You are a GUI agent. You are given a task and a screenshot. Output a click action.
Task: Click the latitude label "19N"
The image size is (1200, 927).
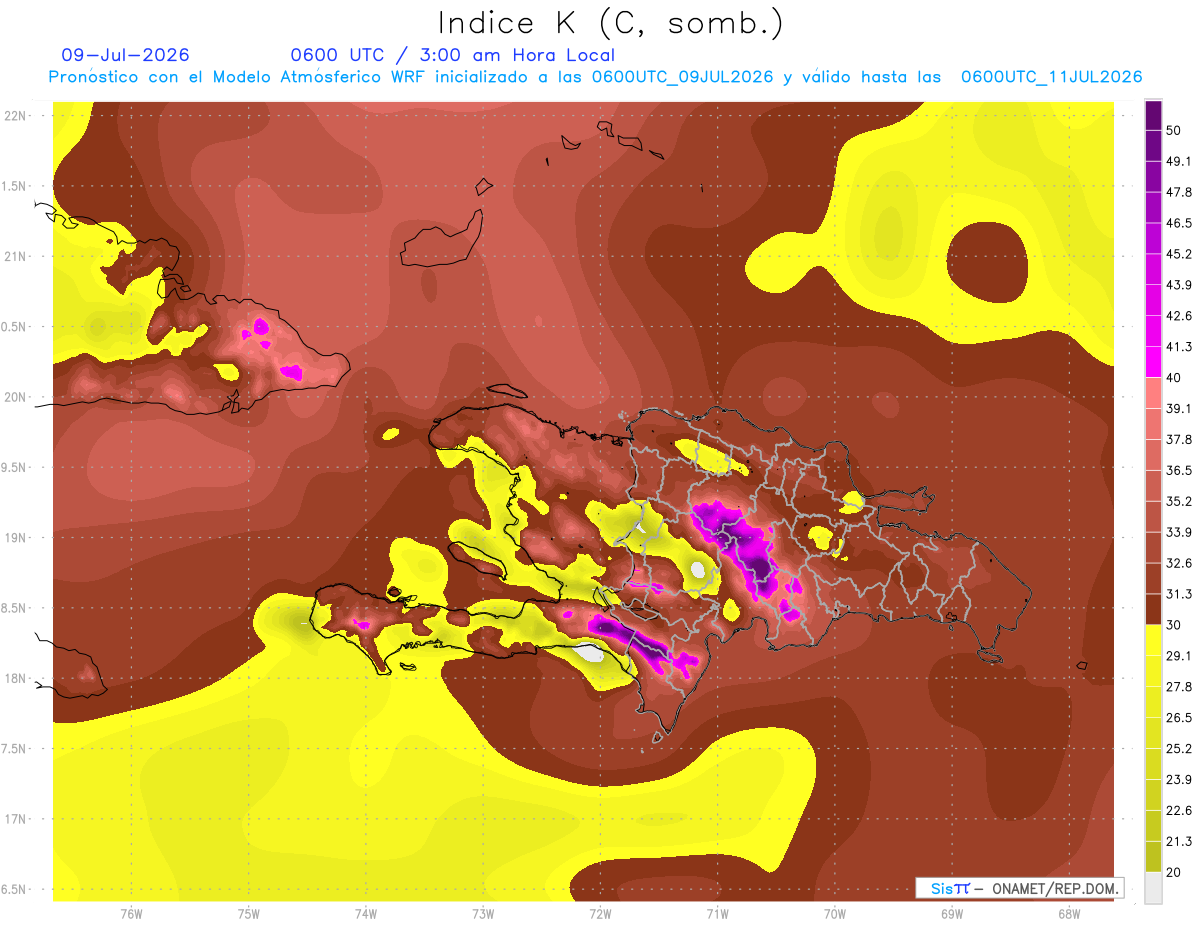click(x=15, y=538)
